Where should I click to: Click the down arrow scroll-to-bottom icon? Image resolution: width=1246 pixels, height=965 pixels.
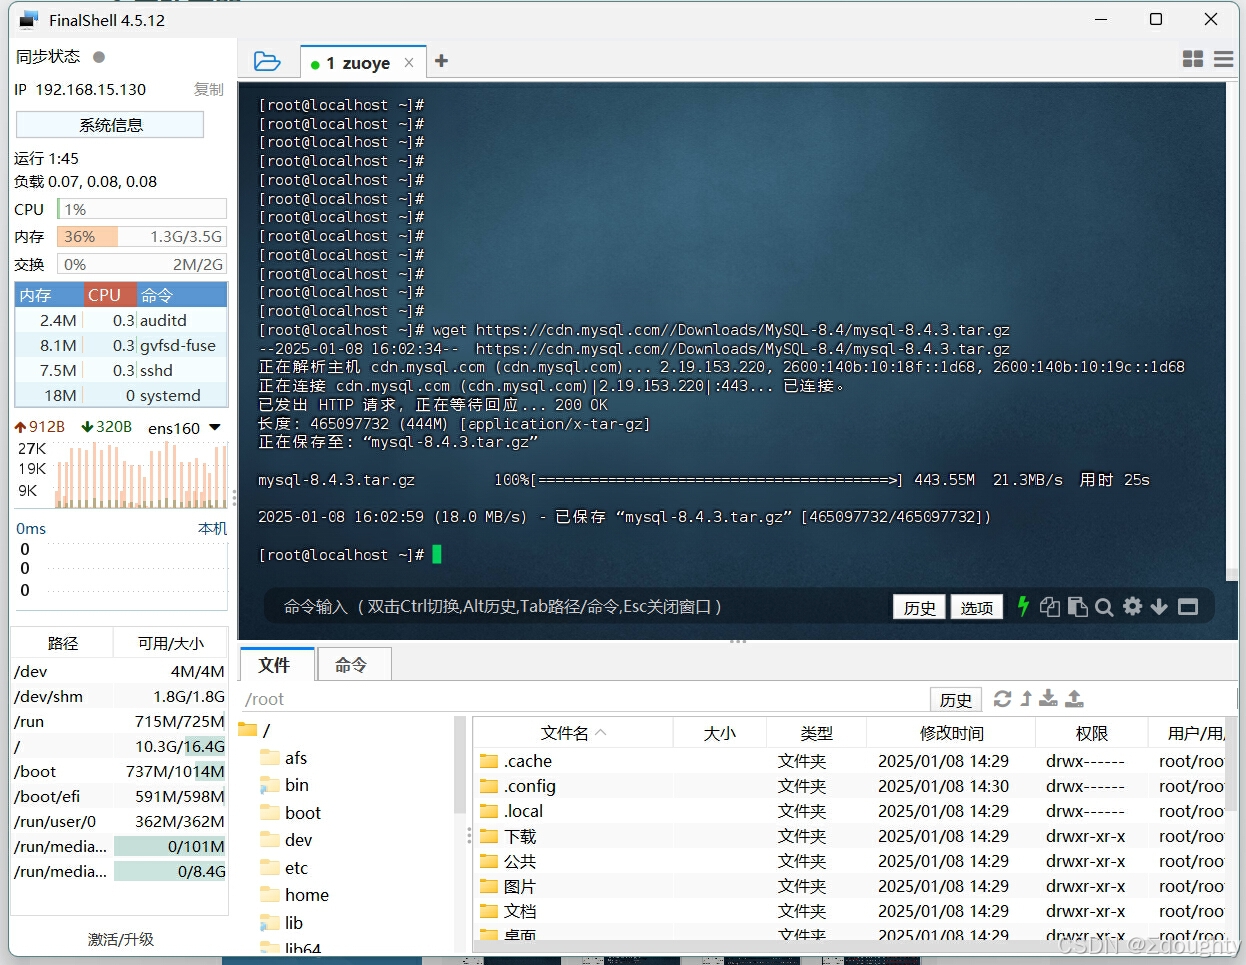[1159, 606]
